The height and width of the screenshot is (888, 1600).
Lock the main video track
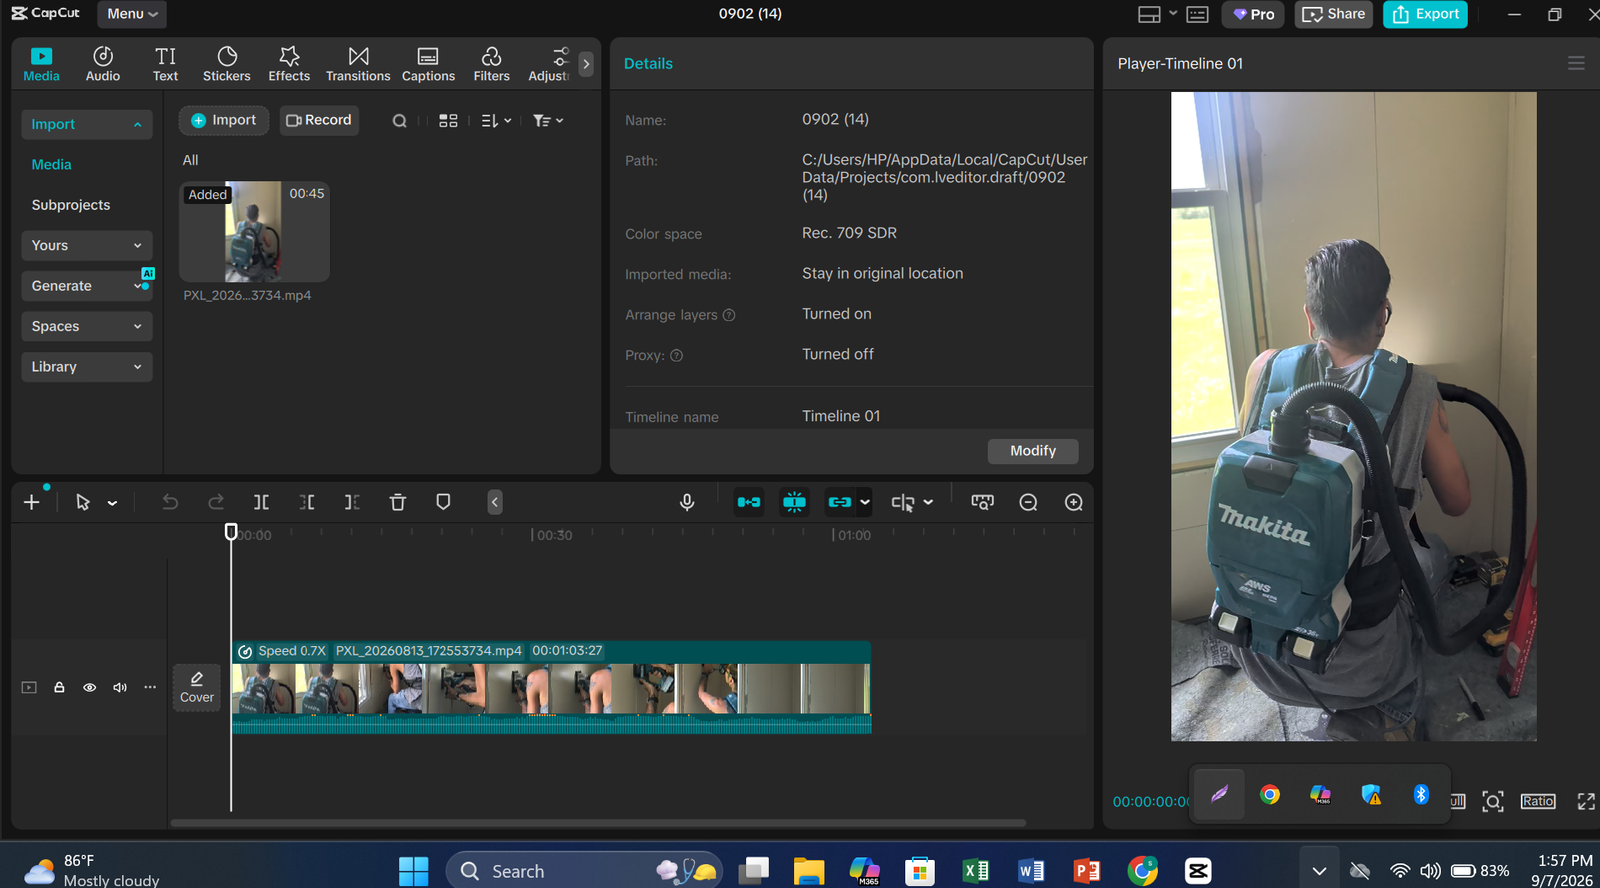59,687
